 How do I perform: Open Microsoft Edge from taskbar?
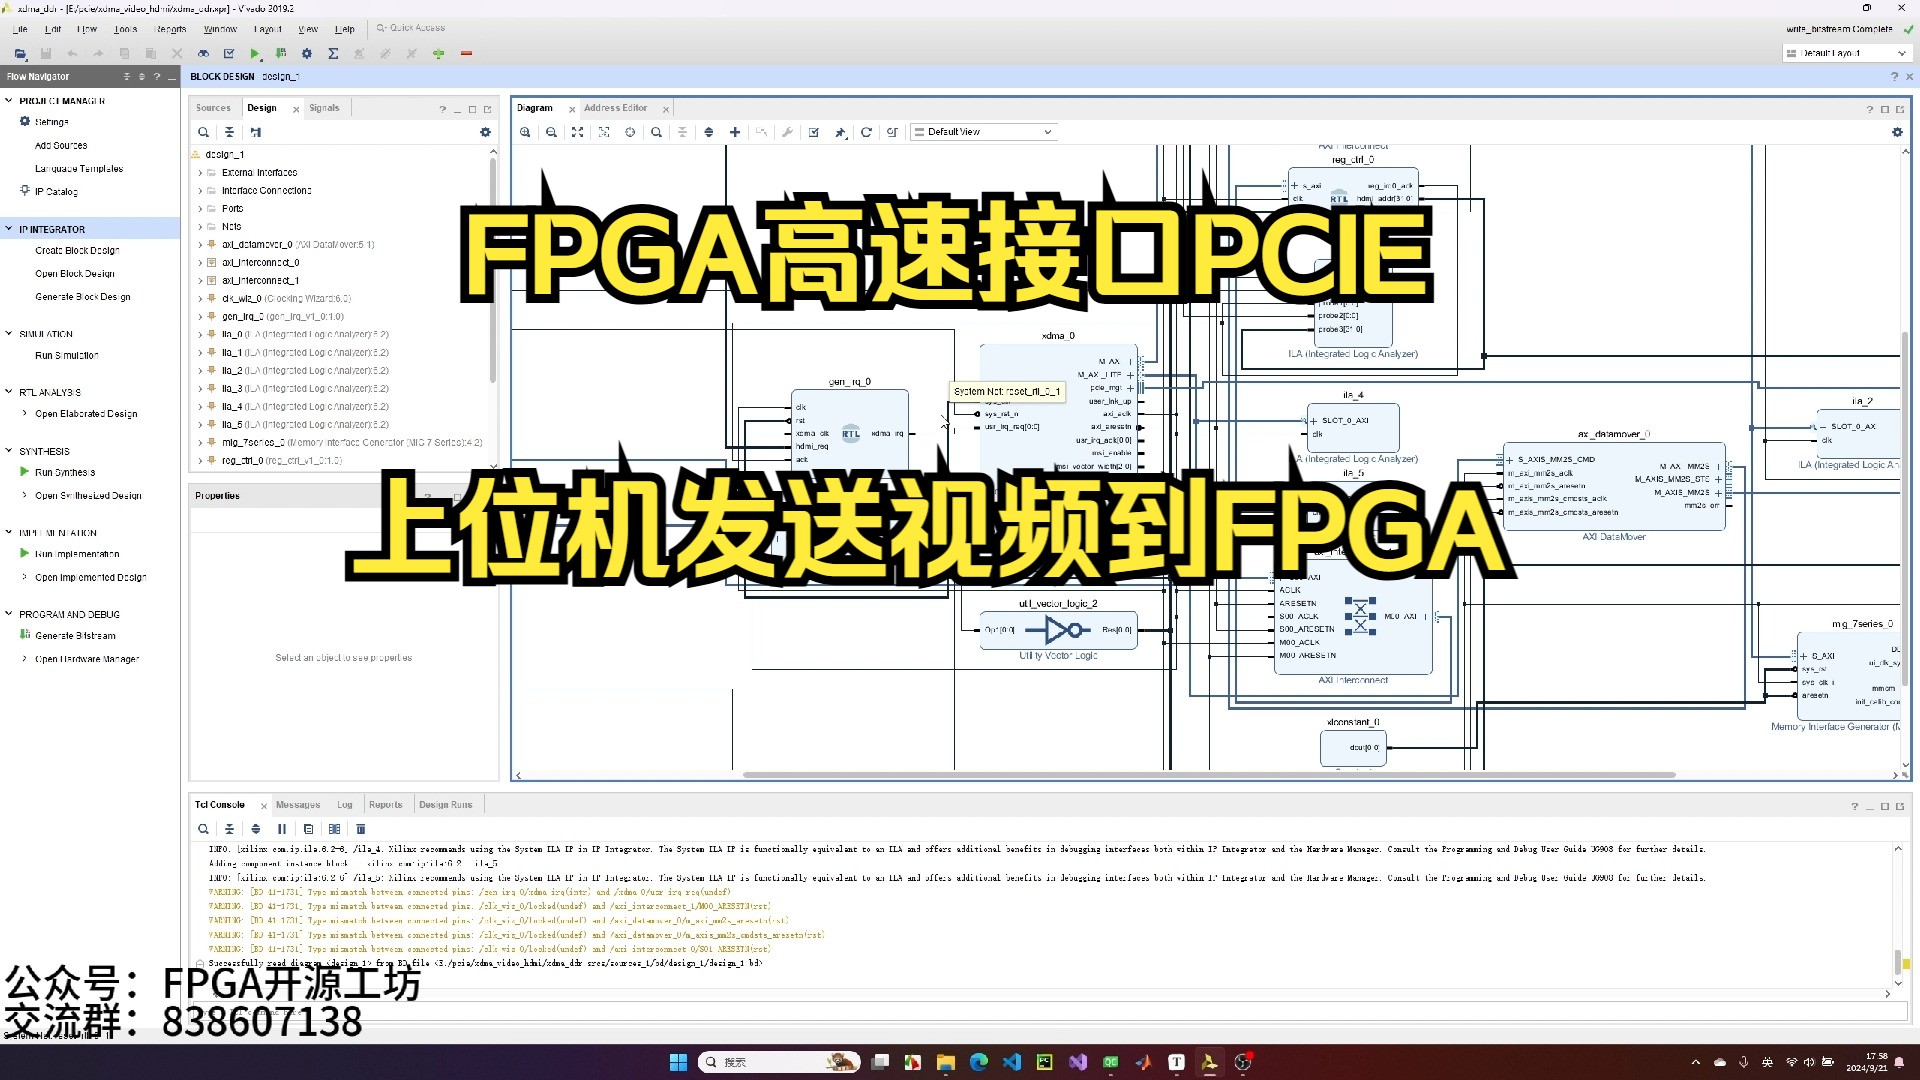pos(979,1062)
